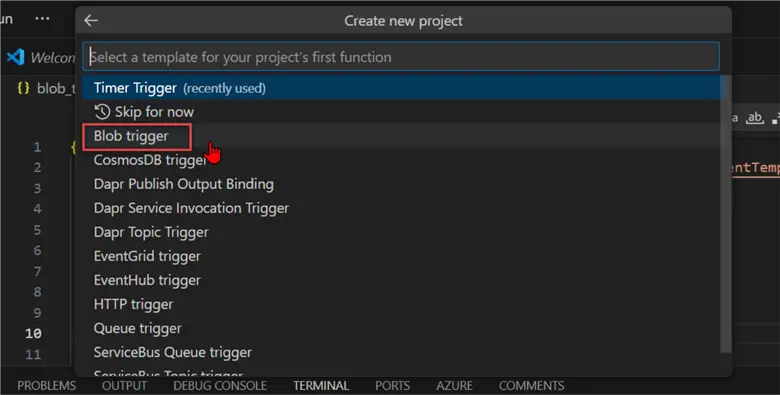Open the TERMINAL panel tab
This screenshot has height=395, width=780.
pyautogui.click(x=321, y=386)
